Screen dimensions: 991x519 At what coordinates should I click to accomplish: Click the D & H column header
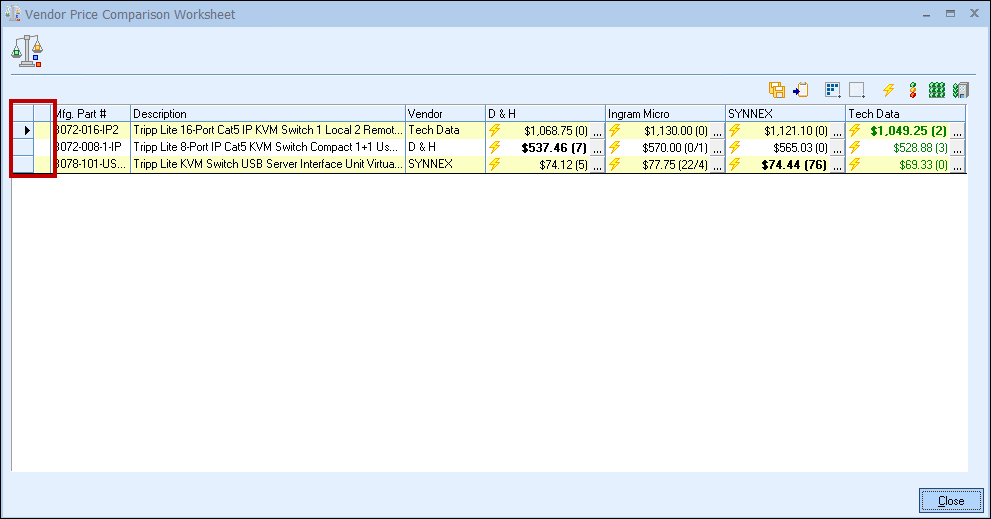point(545,114)
